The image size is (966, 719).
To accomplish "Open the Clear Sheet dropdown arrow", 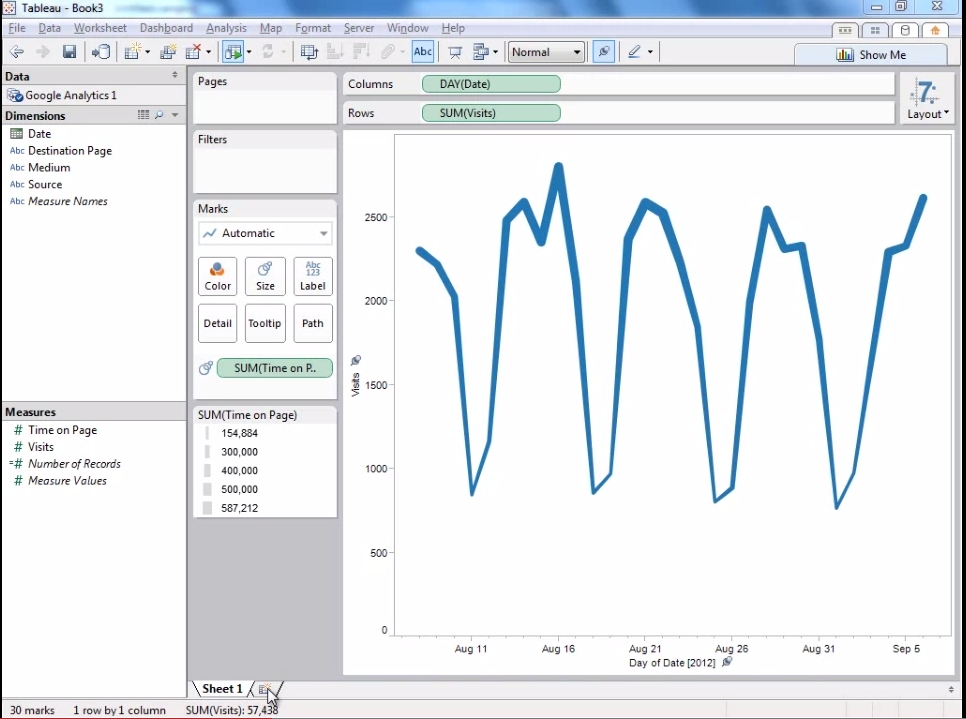I will coord(208,52).
